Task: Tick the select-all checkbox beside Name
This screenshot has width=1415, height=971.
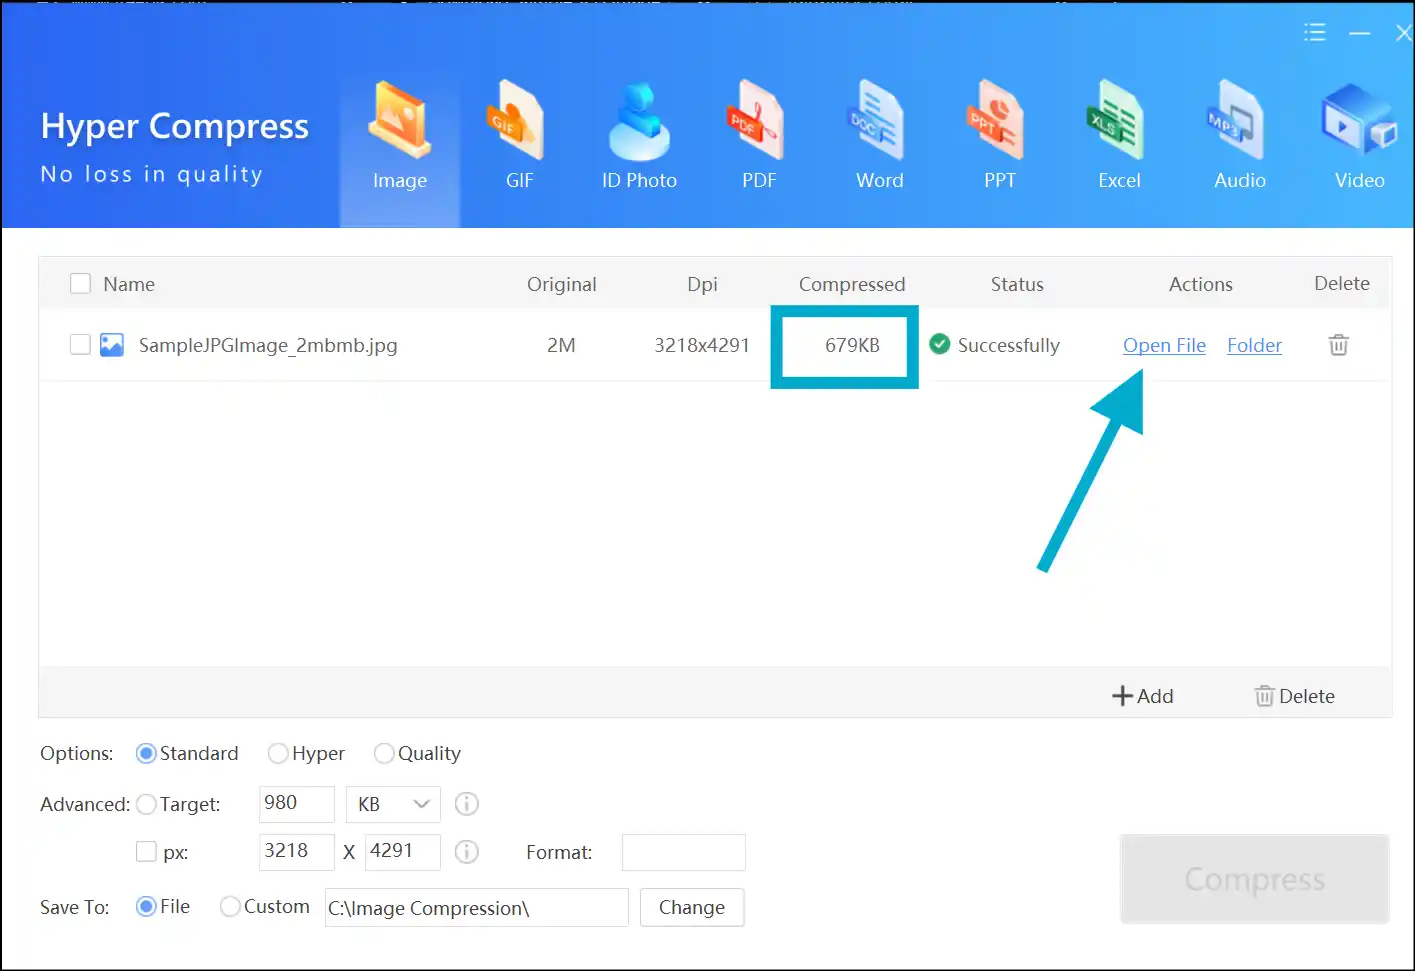Action: tap(80, 284)
